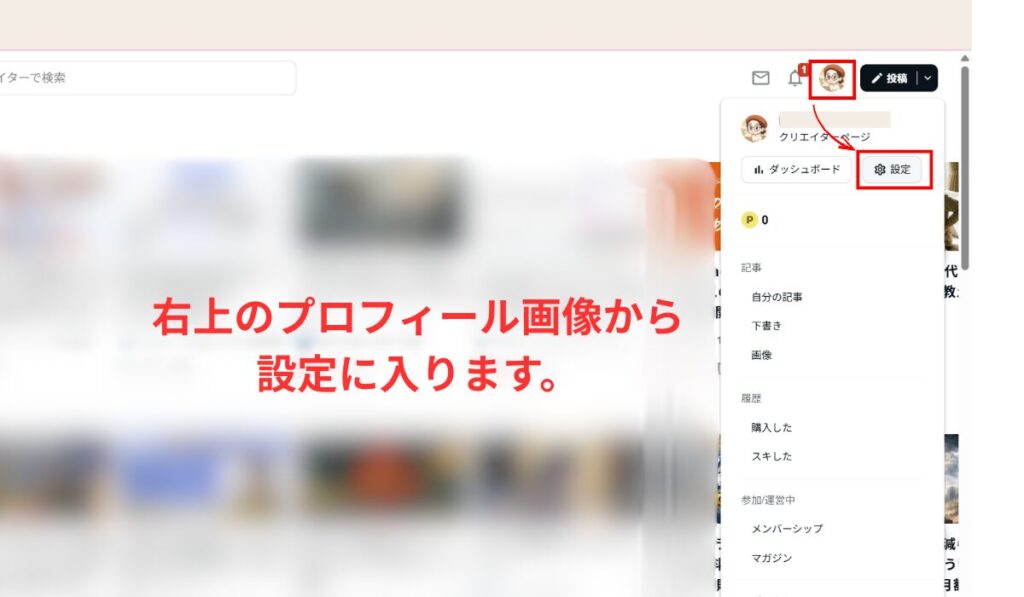Click the avatar inside the dropdown panel
This screenshot has height=597, width=1024.
tap(754, 127)
